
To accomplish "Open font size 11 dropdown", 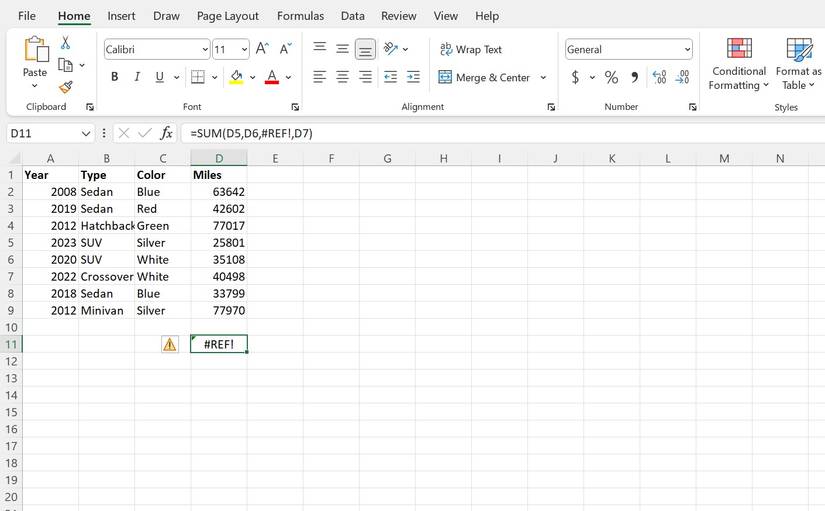I will 244,49.
